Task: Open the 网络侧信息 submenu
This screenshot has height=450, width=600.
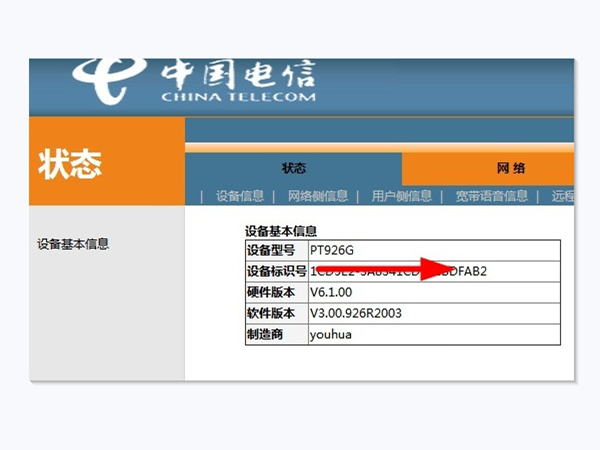Action: click(317, 196)
